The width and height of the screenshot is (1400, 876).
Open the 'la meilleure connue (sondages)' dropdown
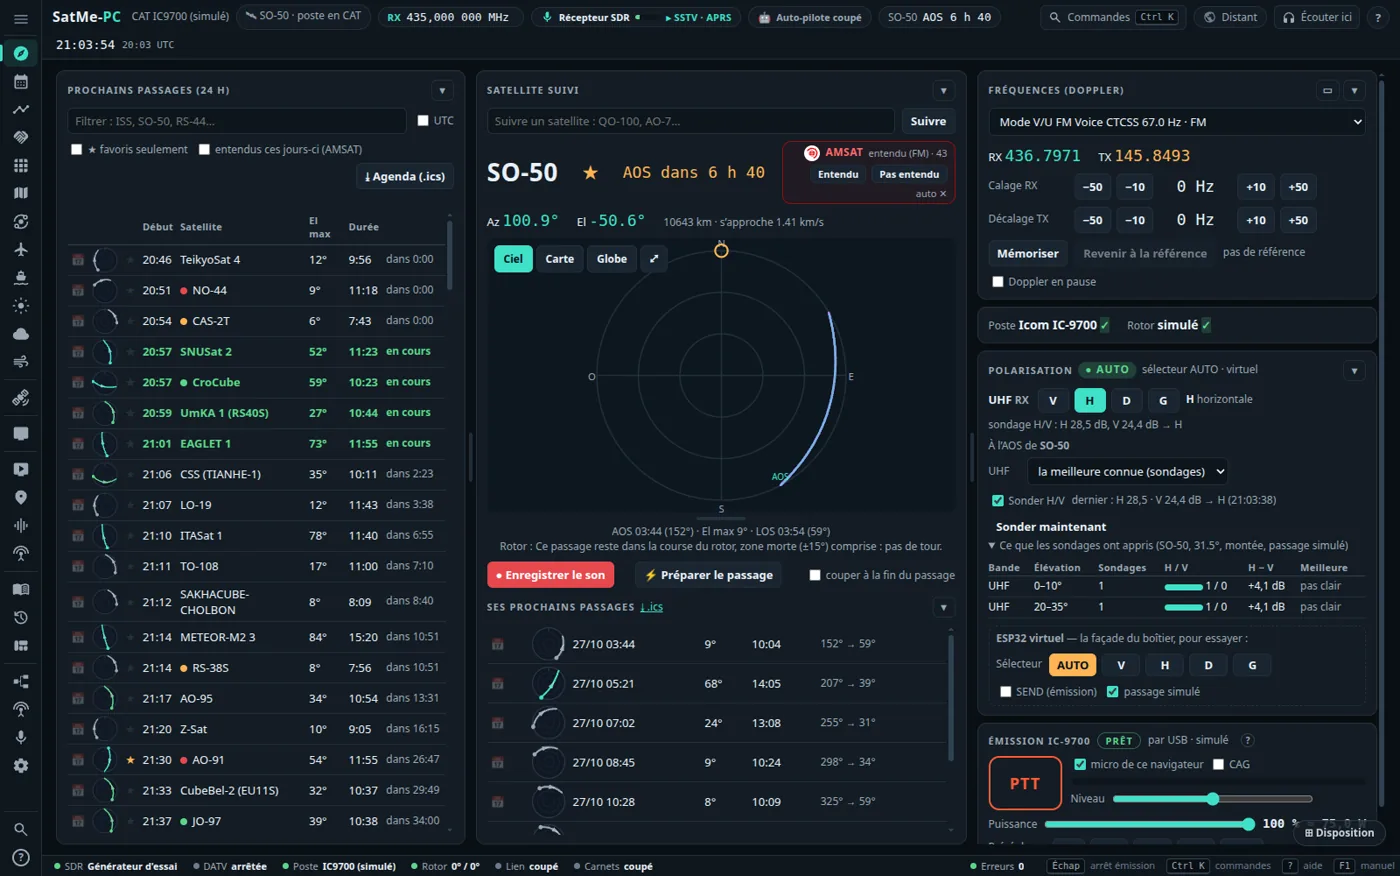(1129, 472)
